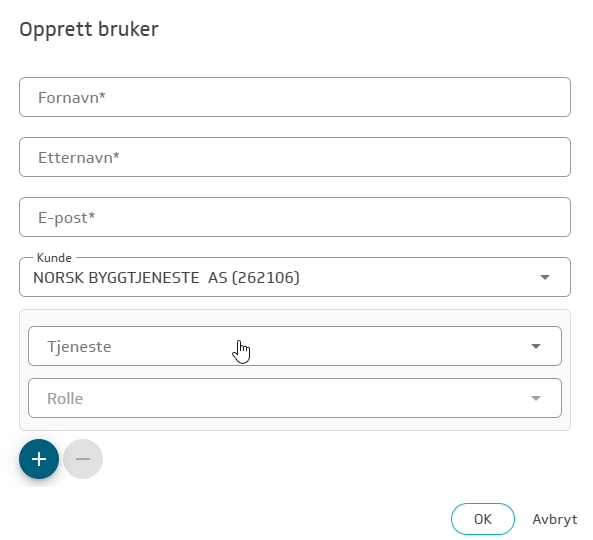
Task: Click the E-post* placeholder label
Action: 67,218
